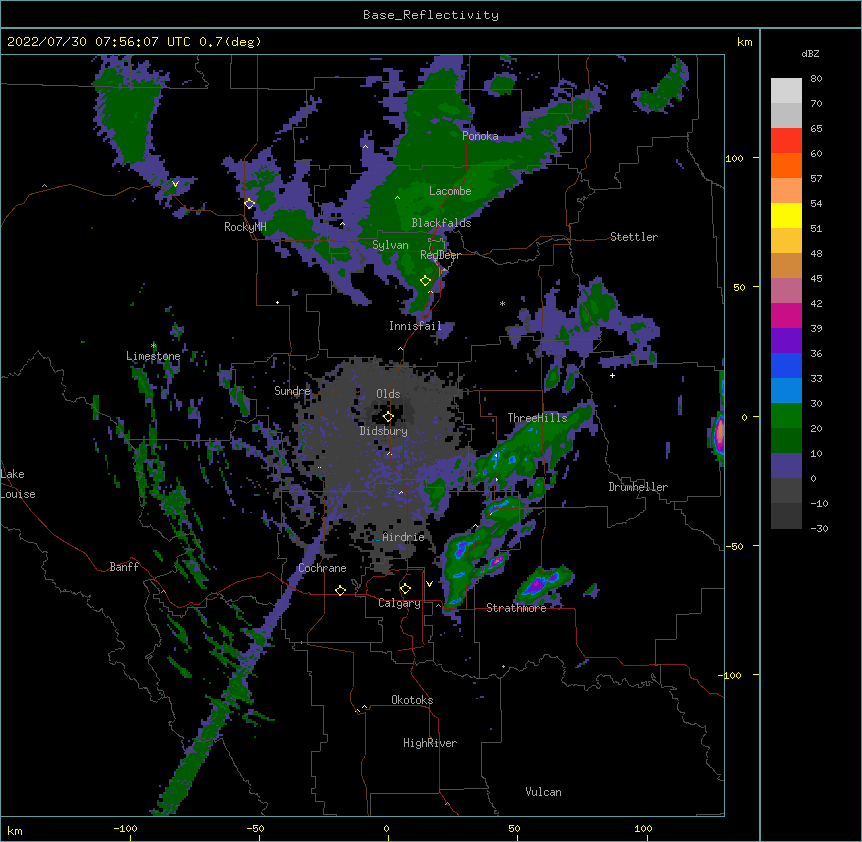Click the orange legend swatch between 60 and 57

click(786, 165)
